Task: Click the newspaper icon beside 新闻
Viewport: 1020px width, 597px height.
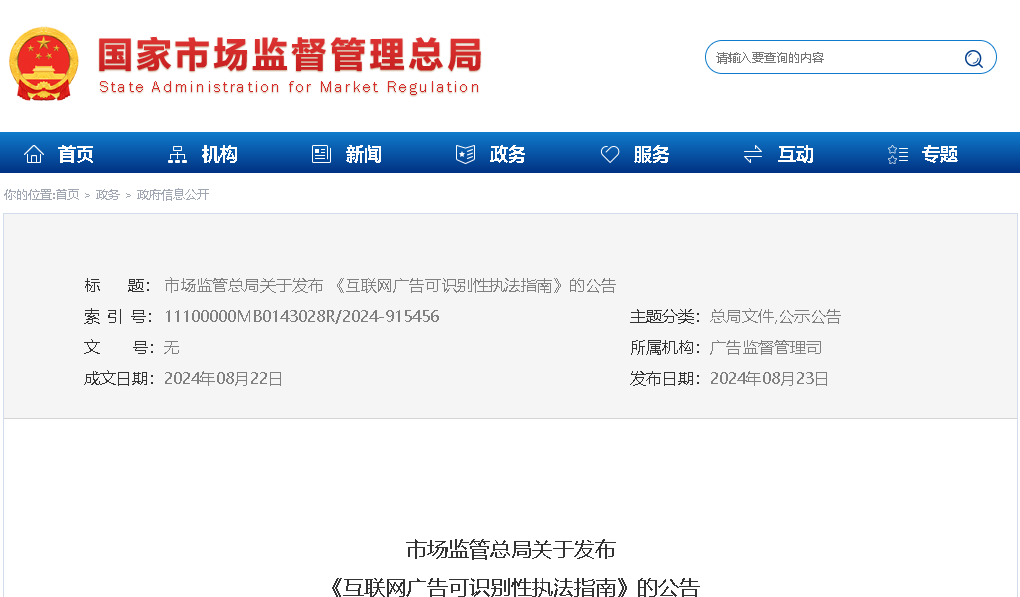Action: coord(321,154)
